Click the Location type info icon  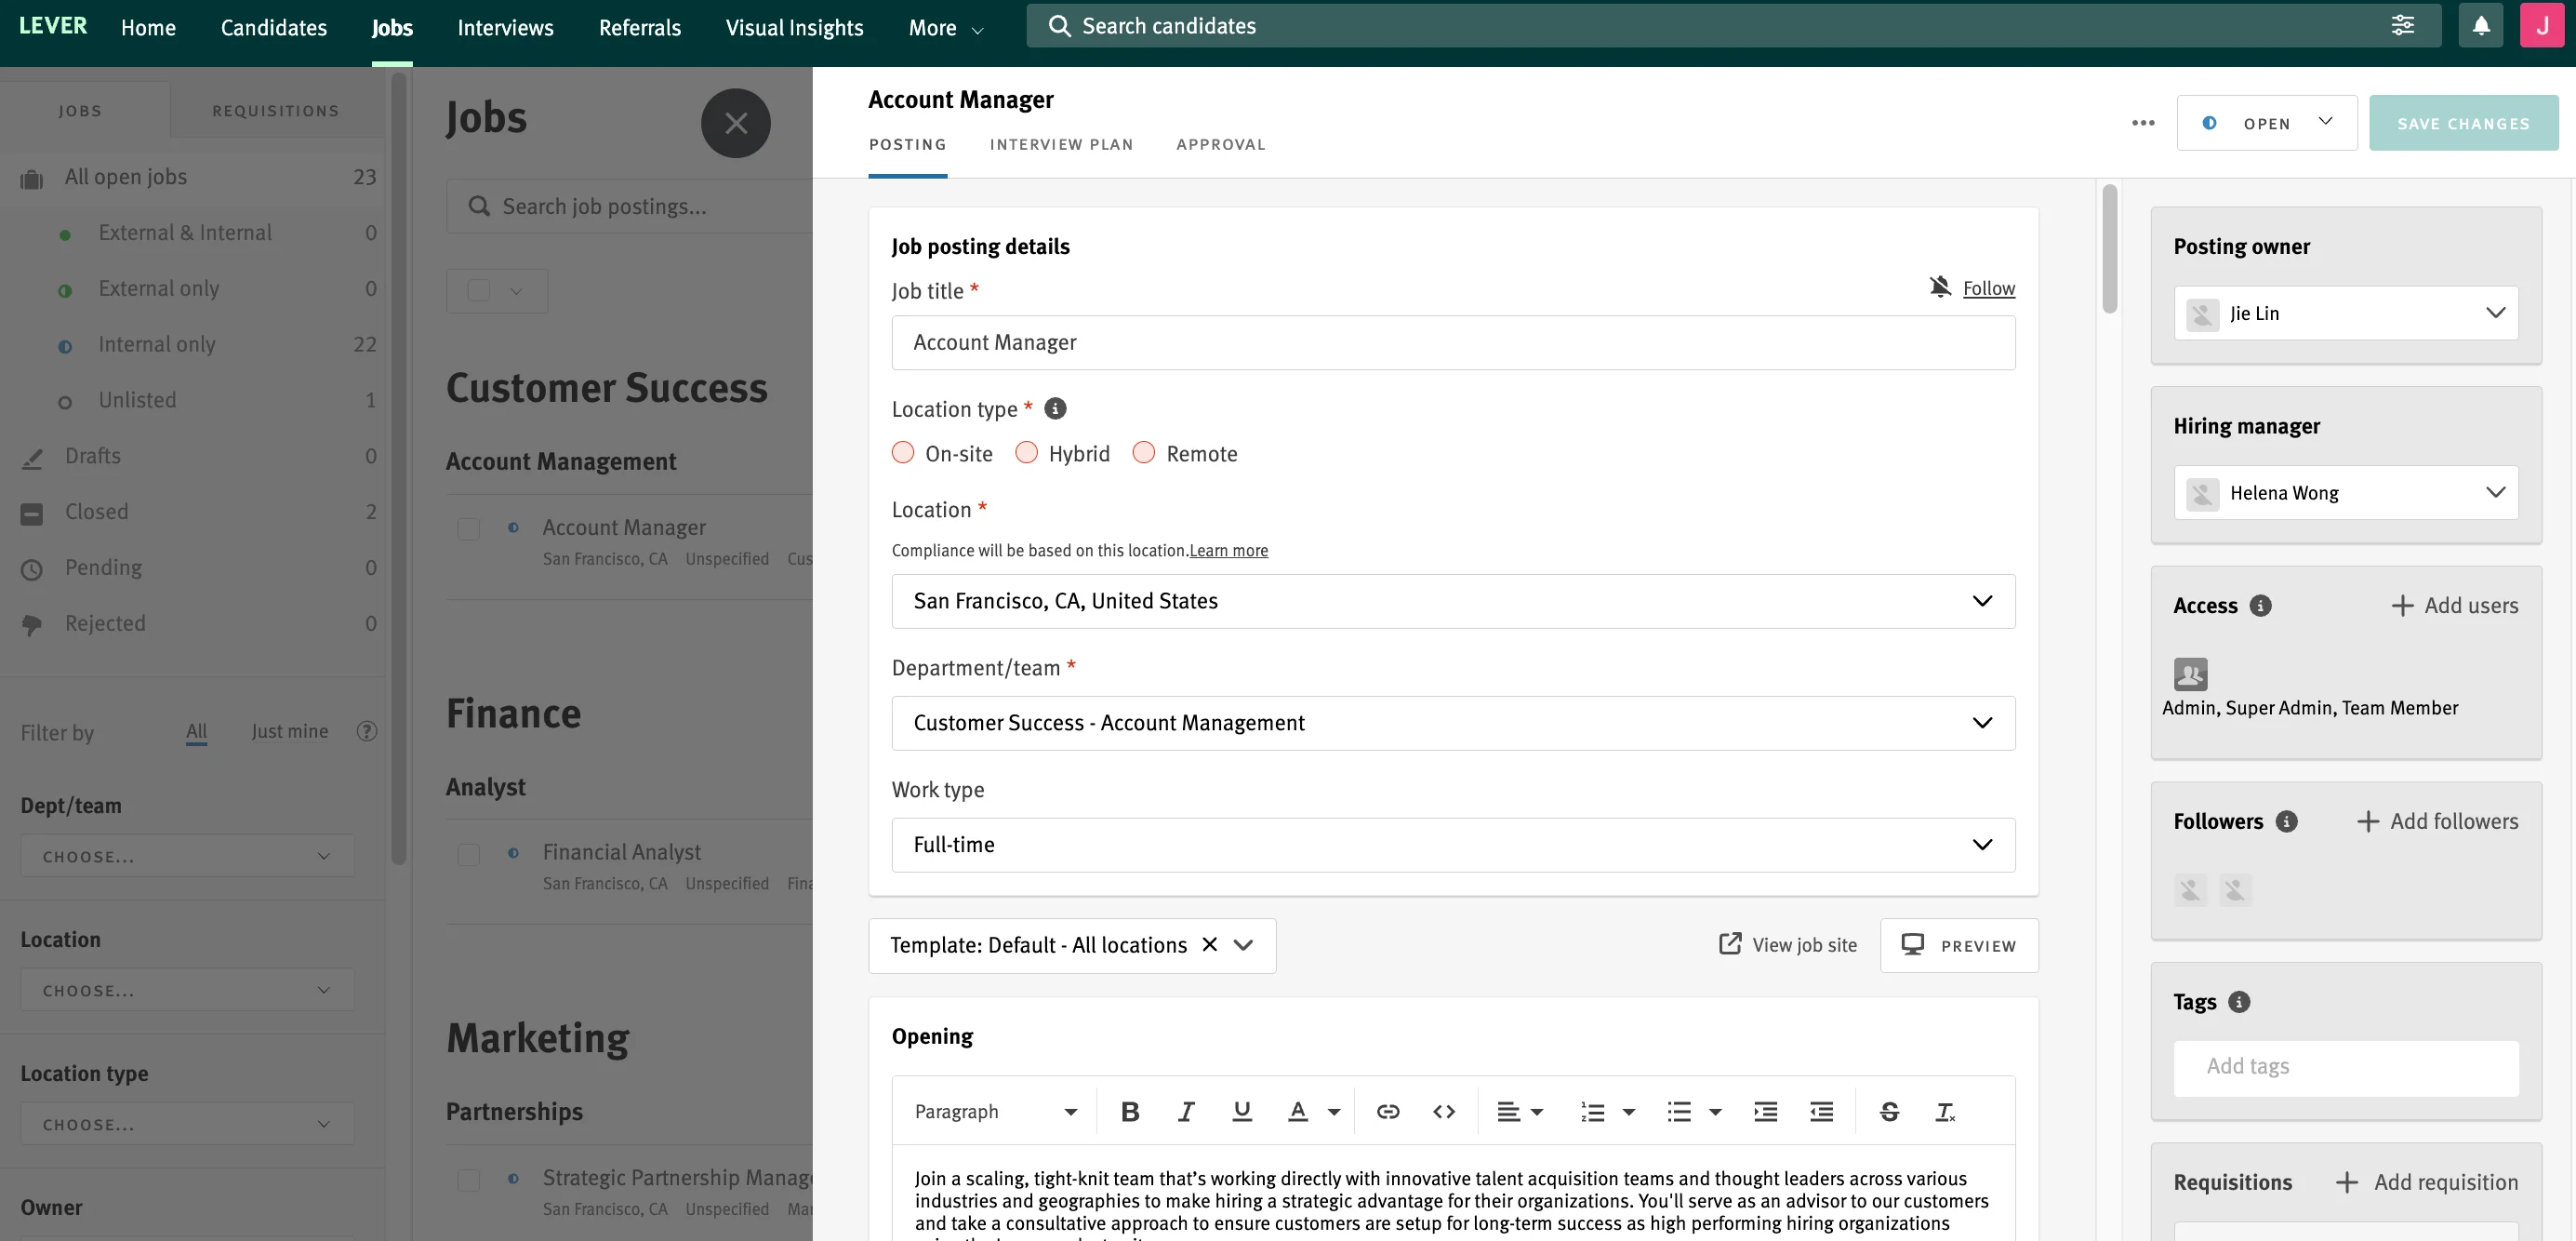(x=1055, y=409)
